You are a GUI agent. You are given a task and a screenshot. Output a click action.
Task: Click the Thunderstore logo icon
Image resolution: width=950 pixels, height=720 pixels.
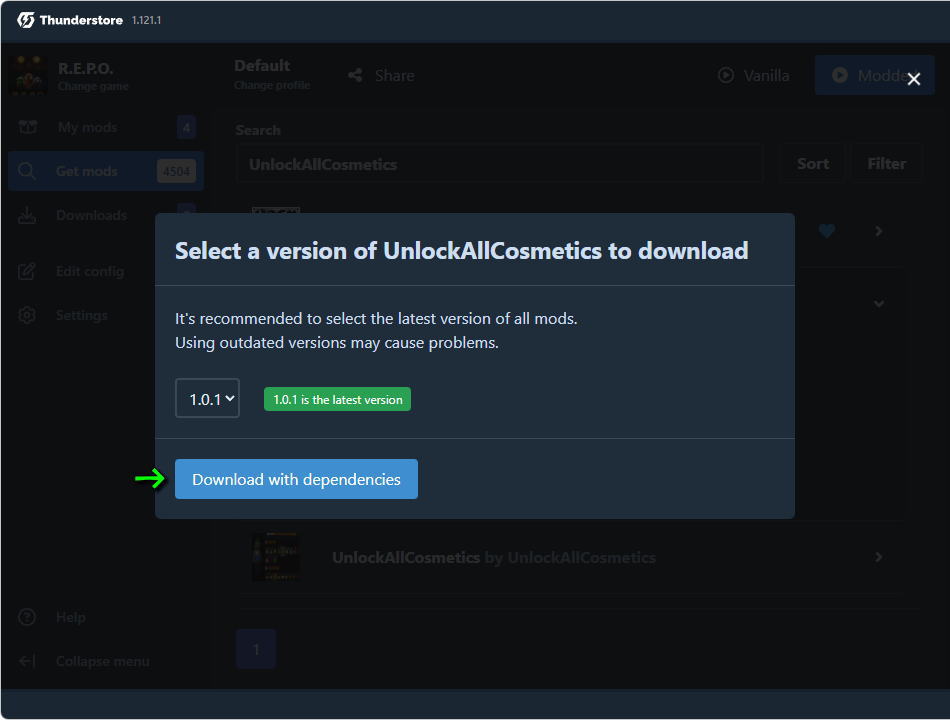(25, 20)
